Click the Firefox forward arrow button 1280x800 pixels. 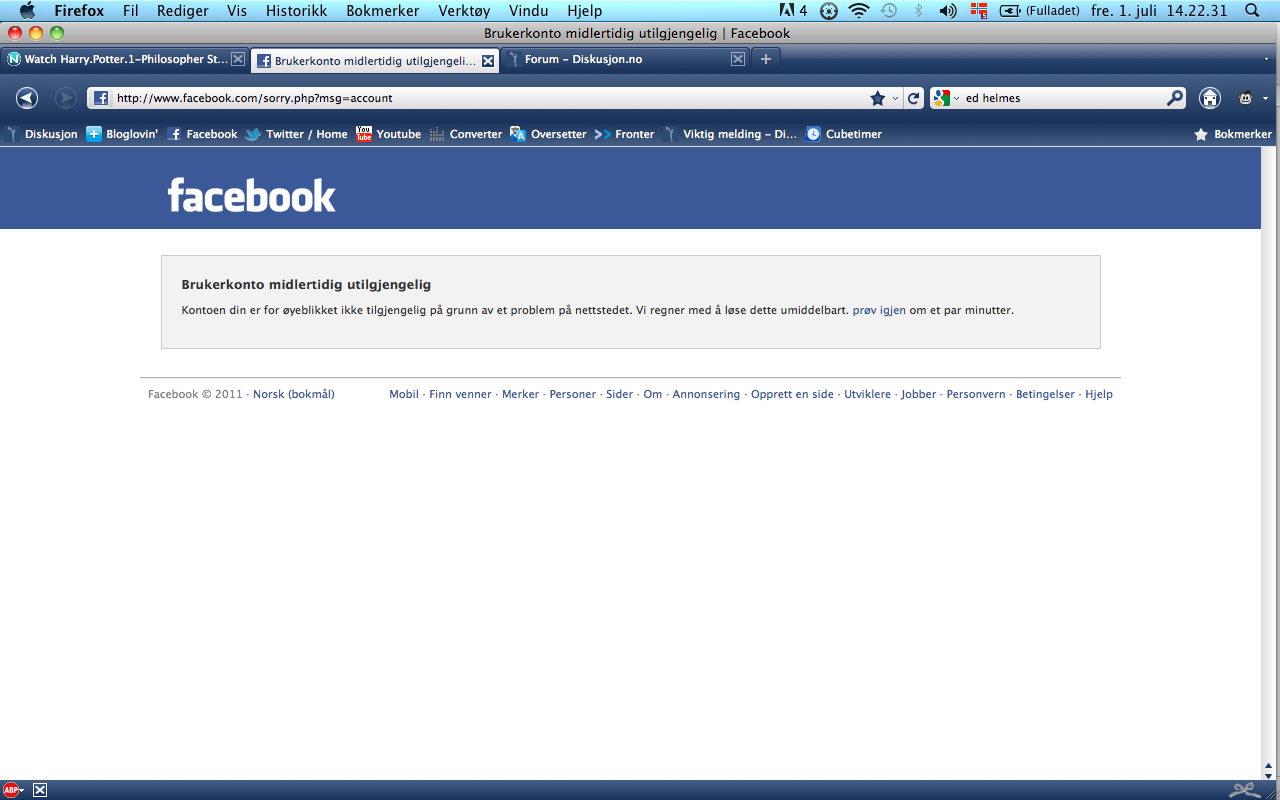(x=66, y=98)
